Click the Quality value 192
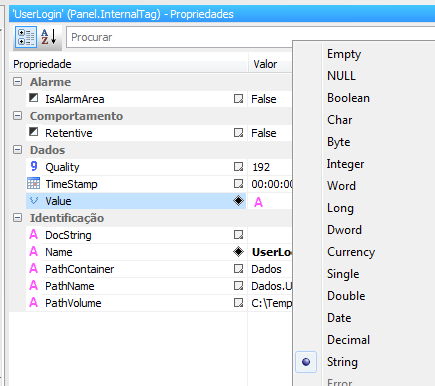The width and height of the screenshot is (435, 386). 261,167
